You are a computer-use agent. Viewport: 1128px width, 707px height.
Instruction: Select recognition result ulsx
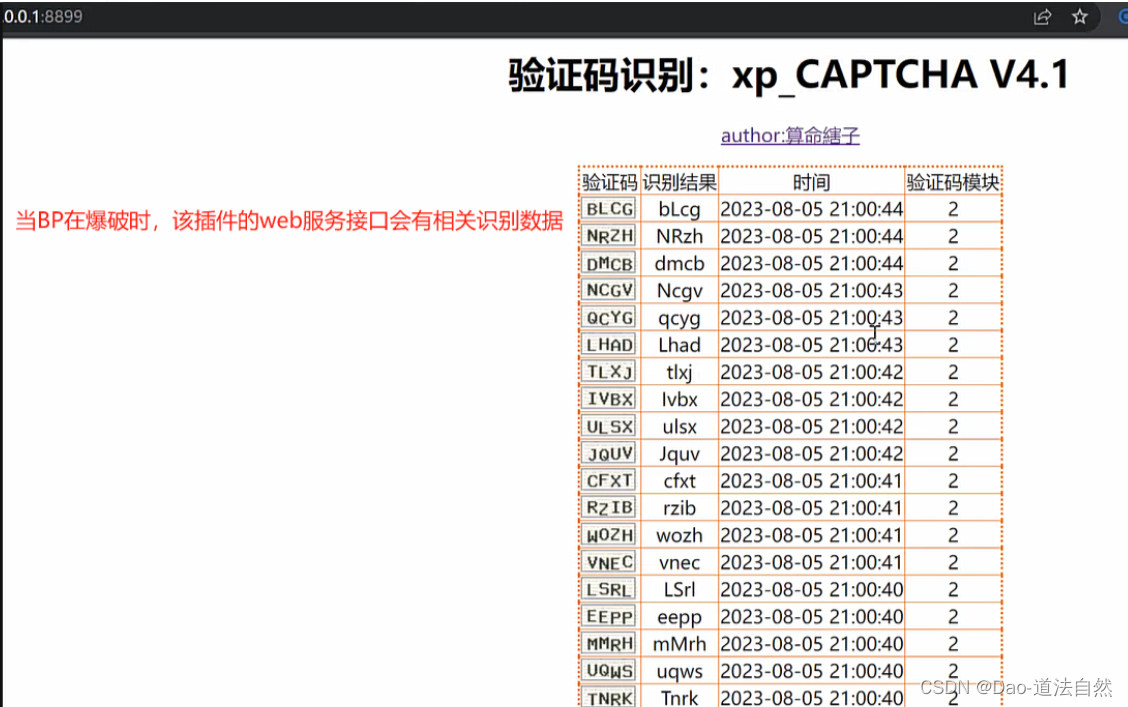point(679,427)
